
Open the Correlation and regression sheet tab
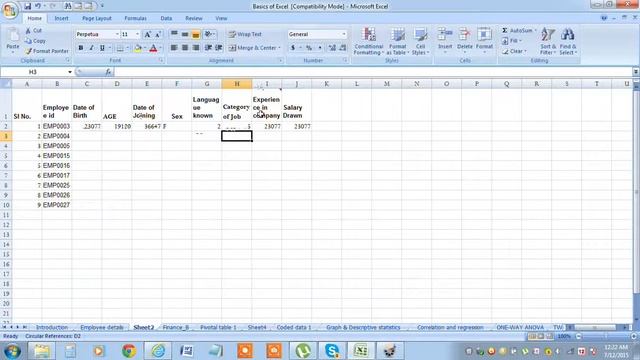[x=450, y=327]
